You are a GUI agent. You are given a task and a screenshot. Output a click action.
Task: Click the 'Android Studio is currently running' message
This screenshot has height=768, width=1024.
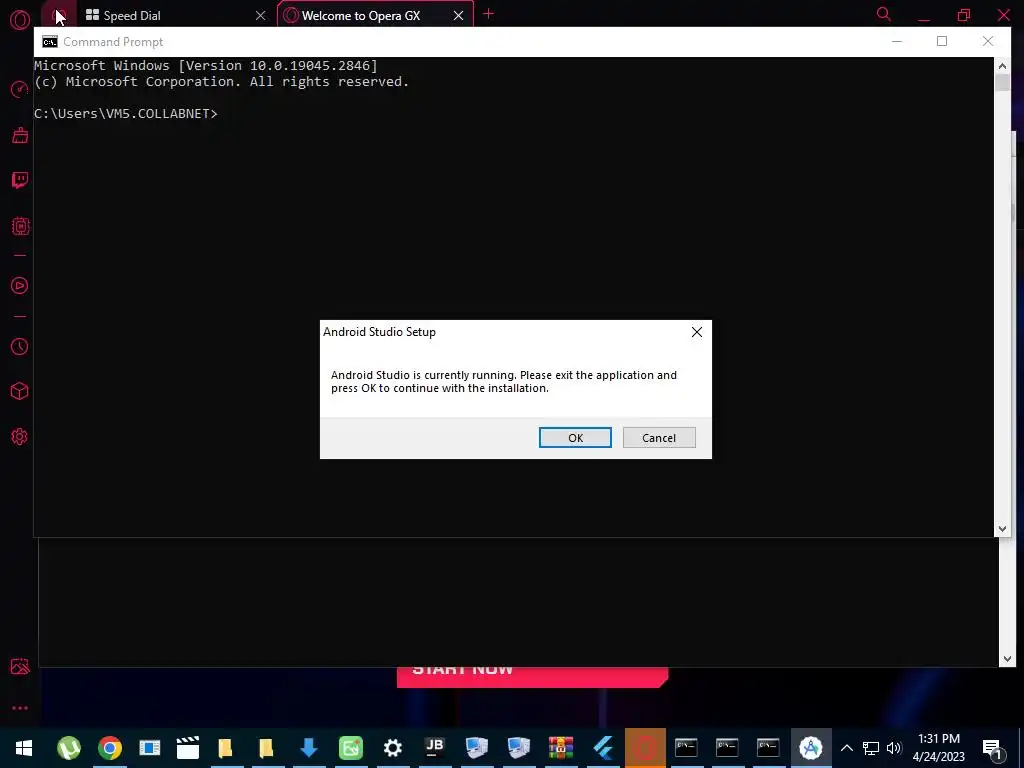click(504, 381)
